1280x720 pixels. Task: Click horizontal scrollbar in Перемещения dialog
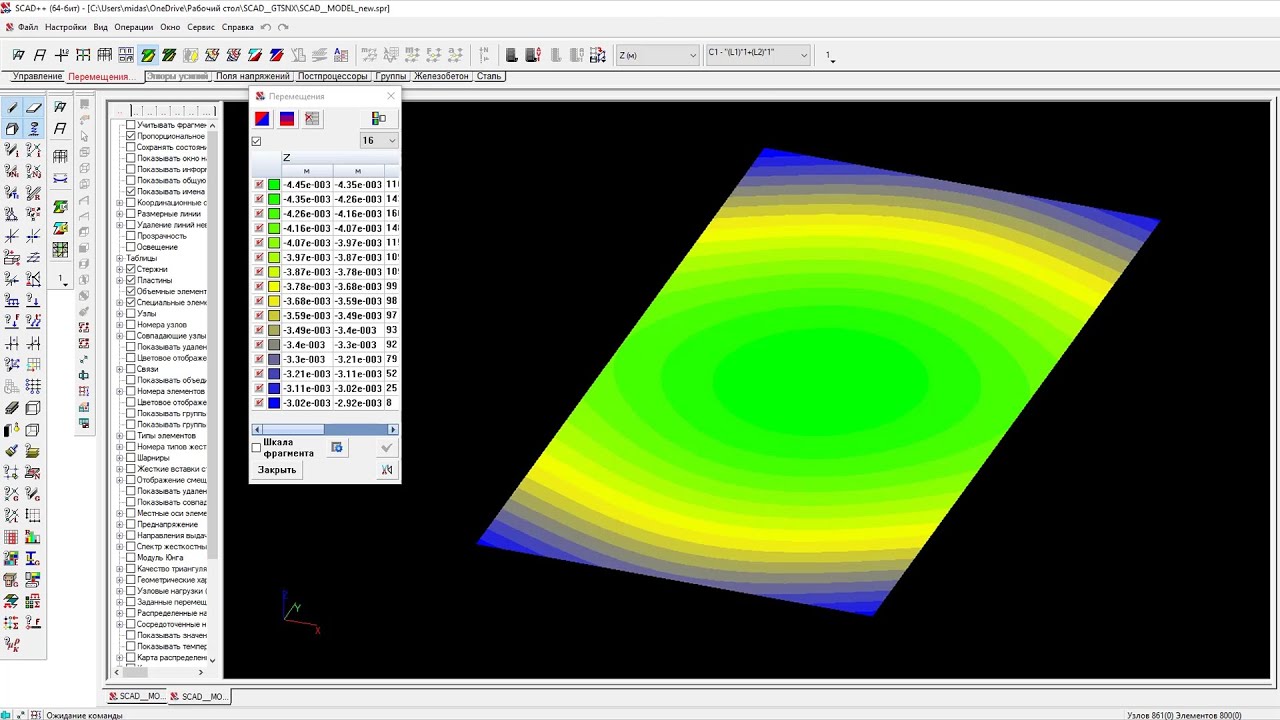[325, 429]
